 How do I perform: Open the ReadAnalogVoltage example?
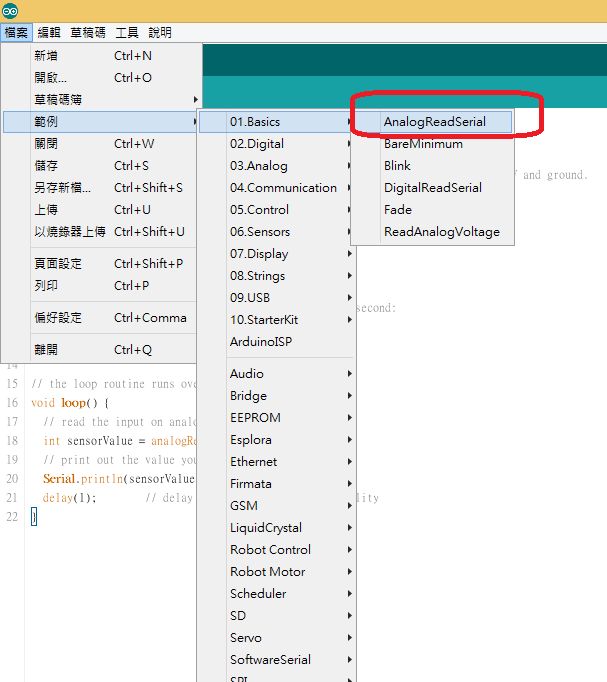432,232
